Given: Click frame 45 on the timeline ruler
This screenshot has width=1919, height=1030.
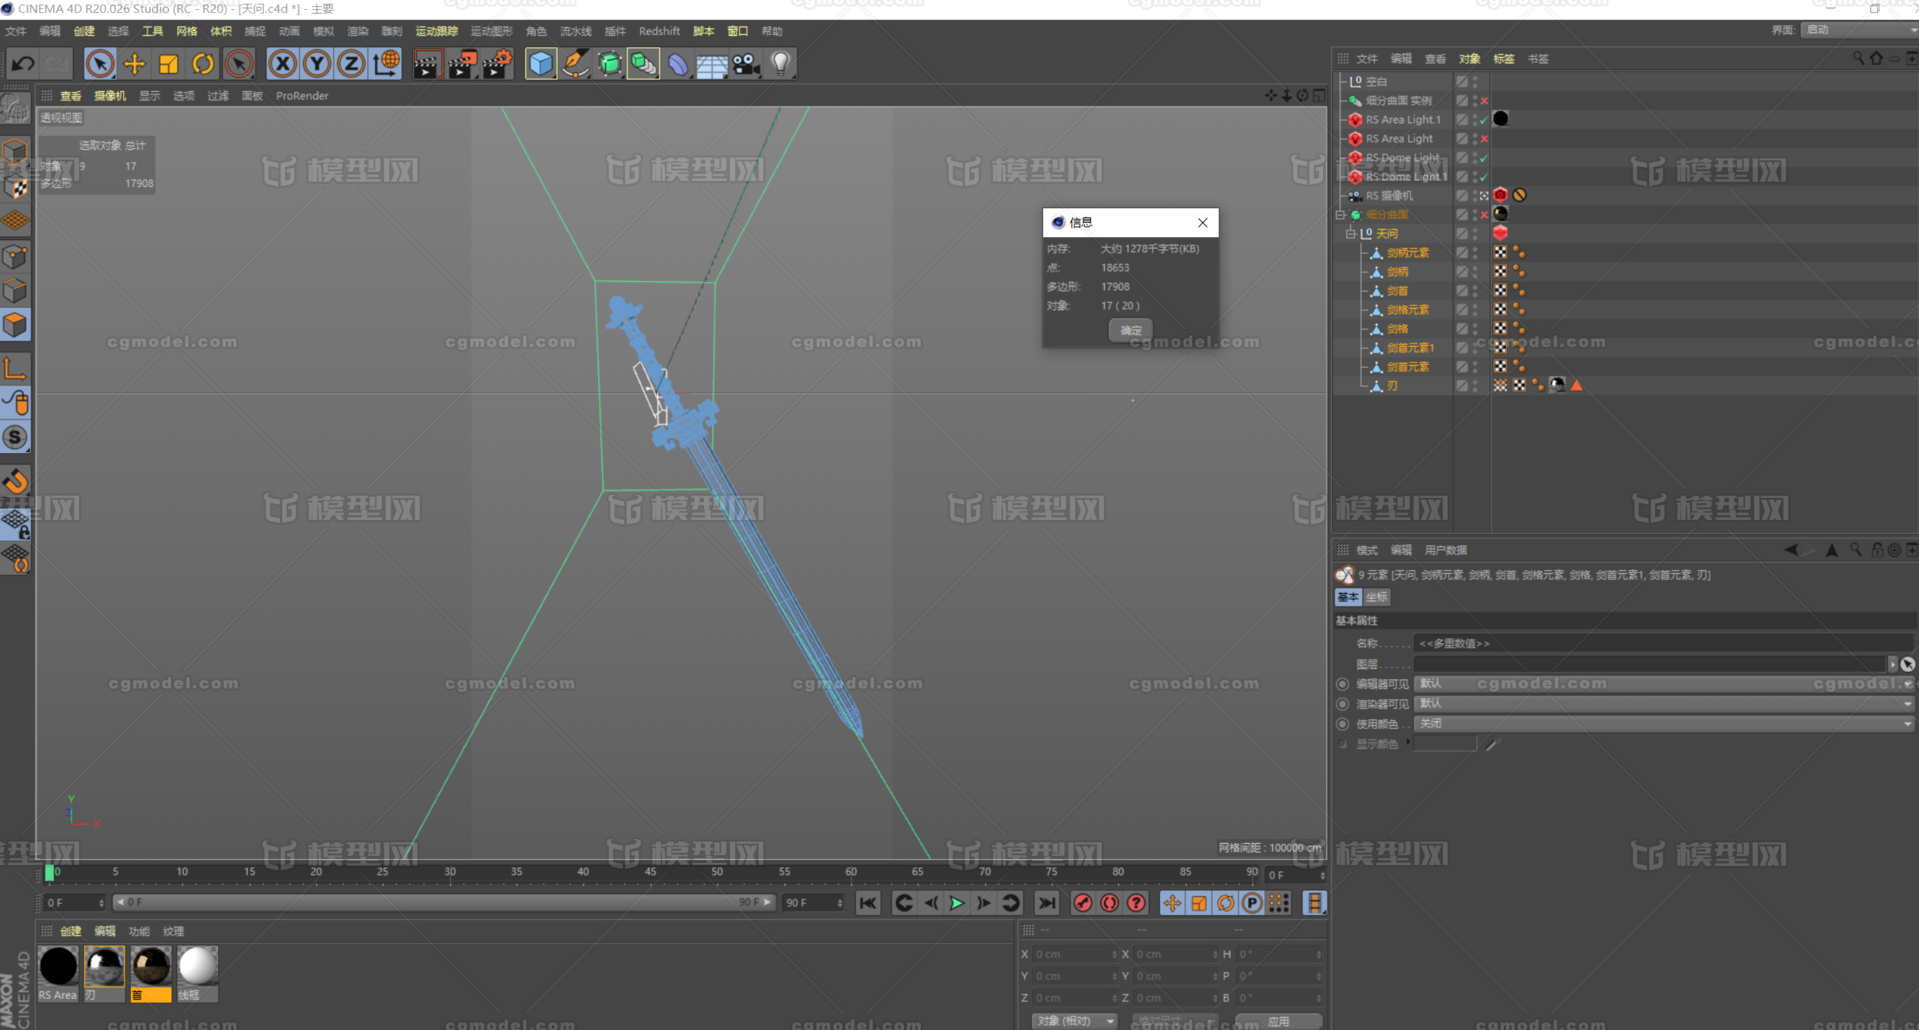Looking at the screenshot, I should (x=650, y=873).
